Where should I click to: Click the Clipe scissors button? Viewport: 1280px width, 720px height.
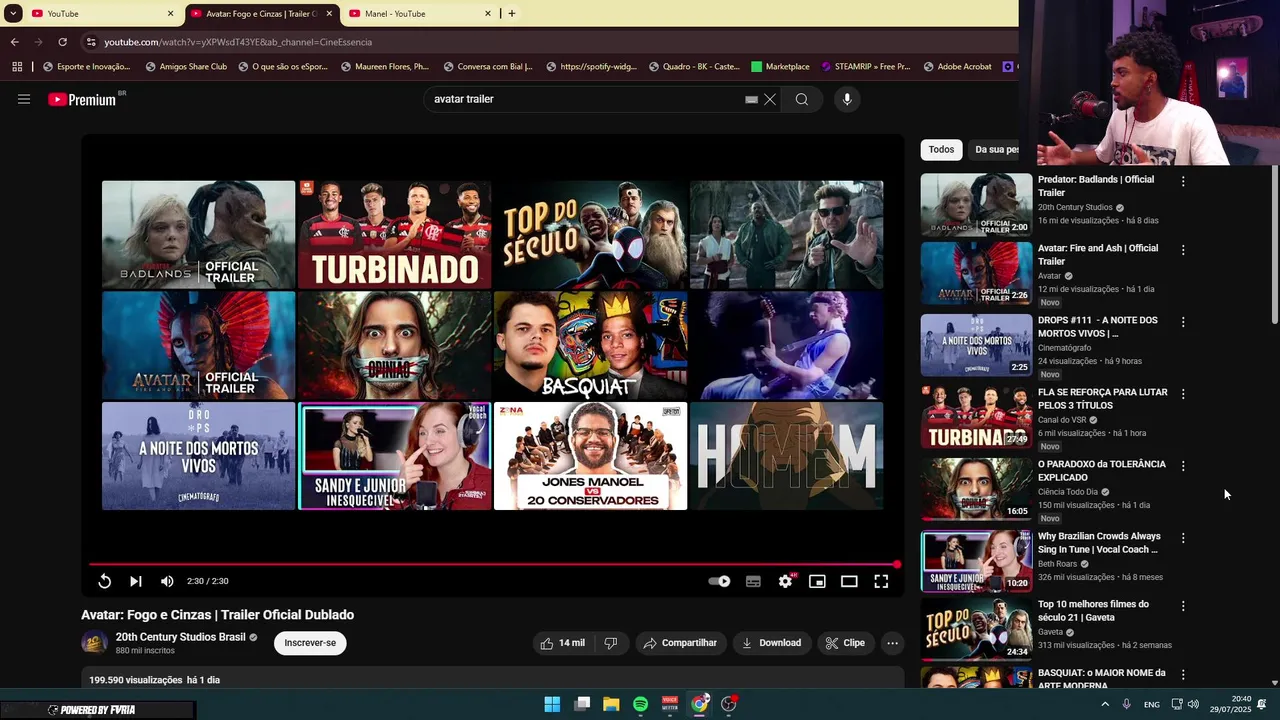(845, 643)
